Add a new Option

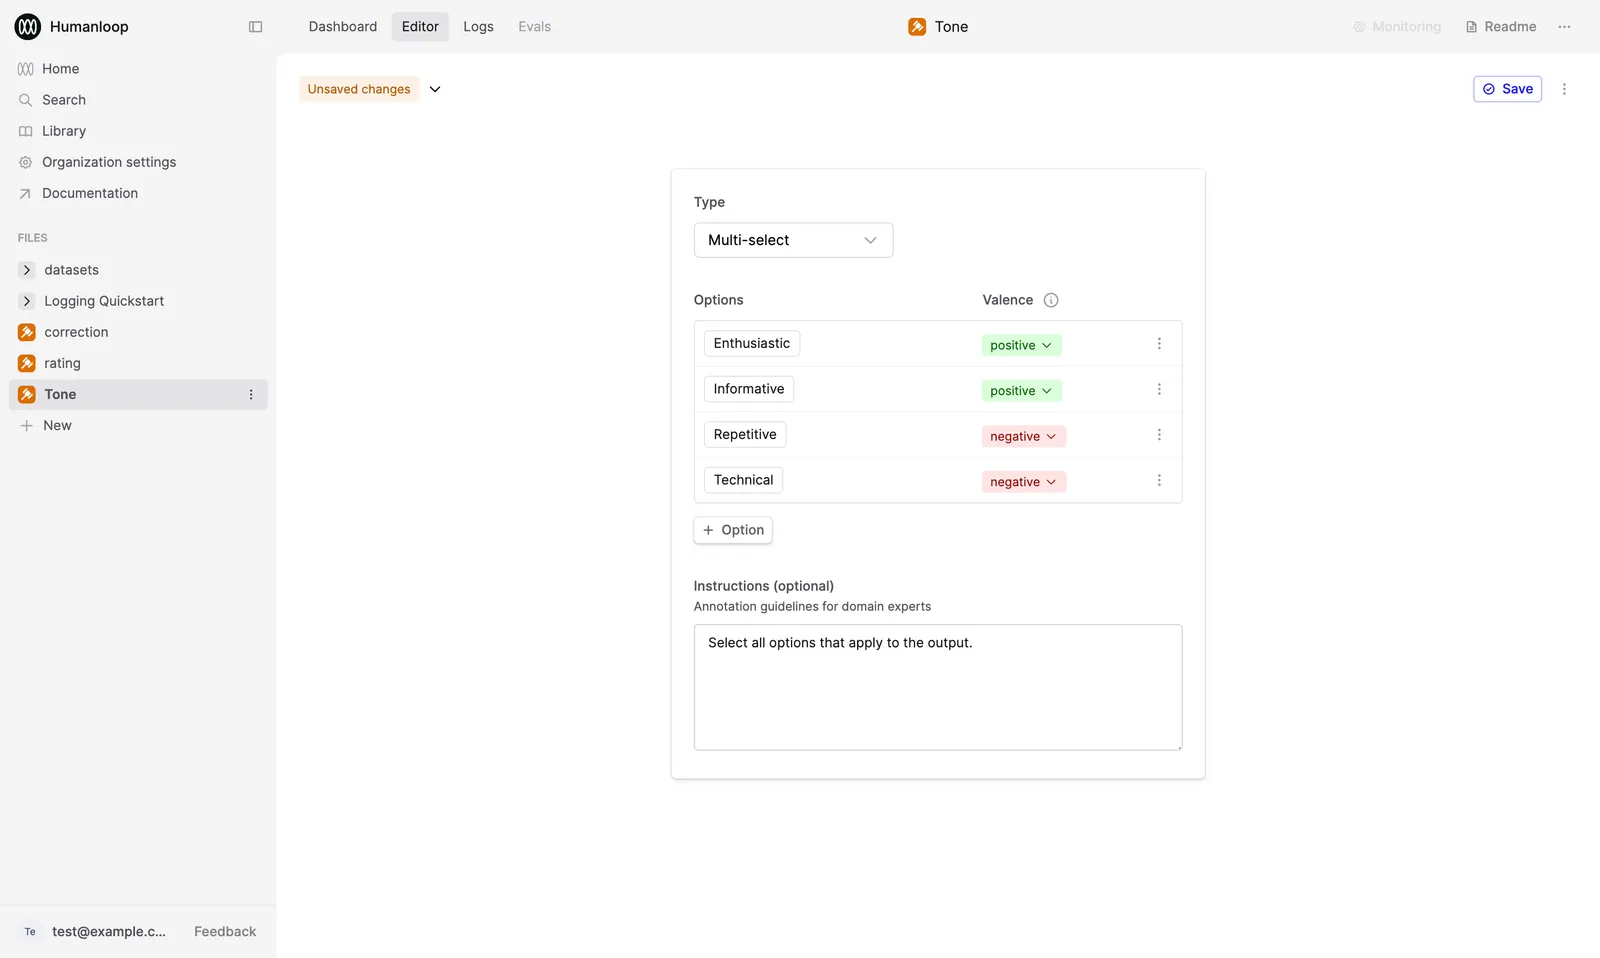[733, 530]
